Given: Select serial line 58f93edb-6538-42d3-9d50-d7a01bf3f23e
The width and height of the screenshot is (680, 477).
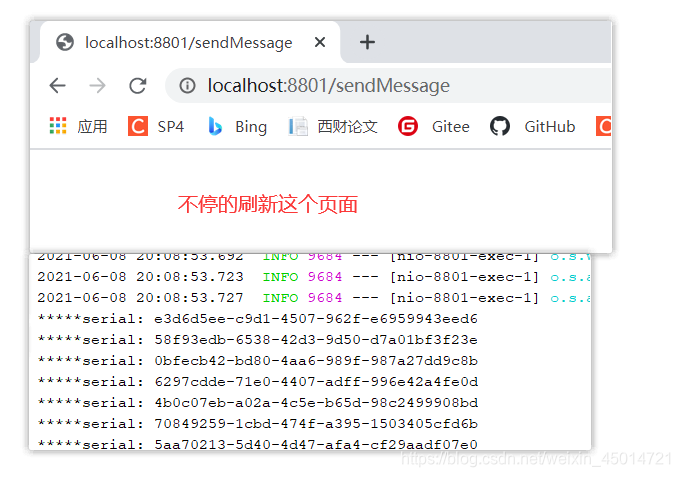Looking at the screenshot, I should pyautogui.click(x=258, y=340).
